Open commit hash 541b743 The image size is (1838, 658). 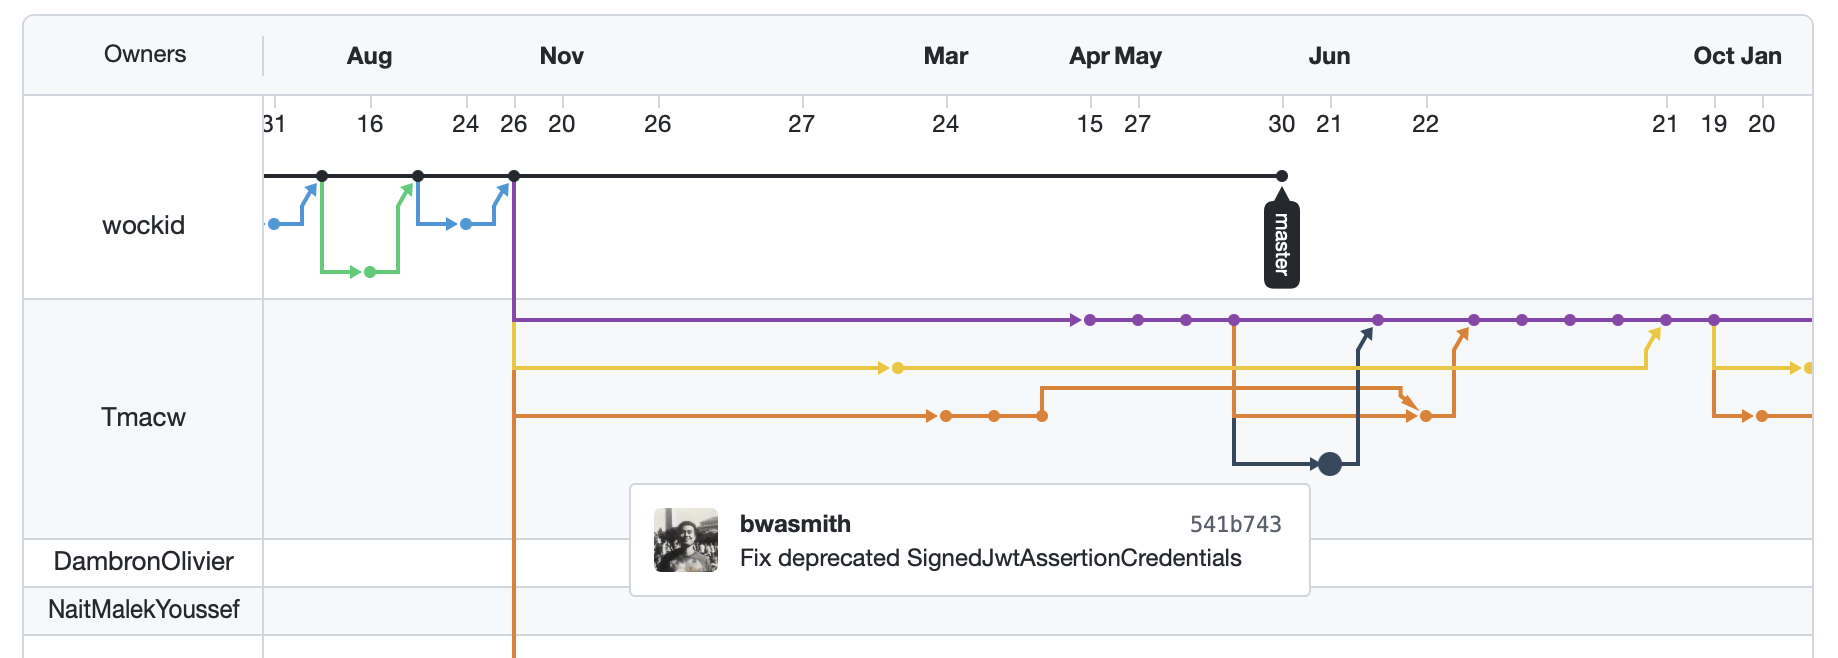pos(1235,524)
